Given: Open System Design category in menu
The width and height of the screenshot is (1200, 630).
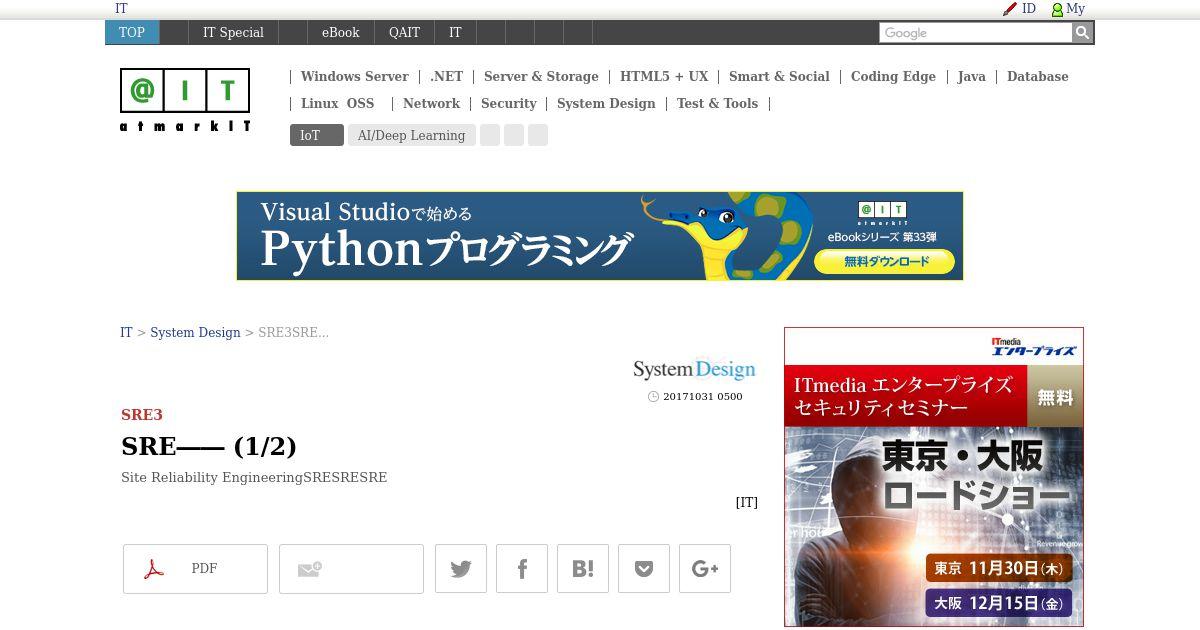Looking at the screenshot, I should click(x=606, y=103).
